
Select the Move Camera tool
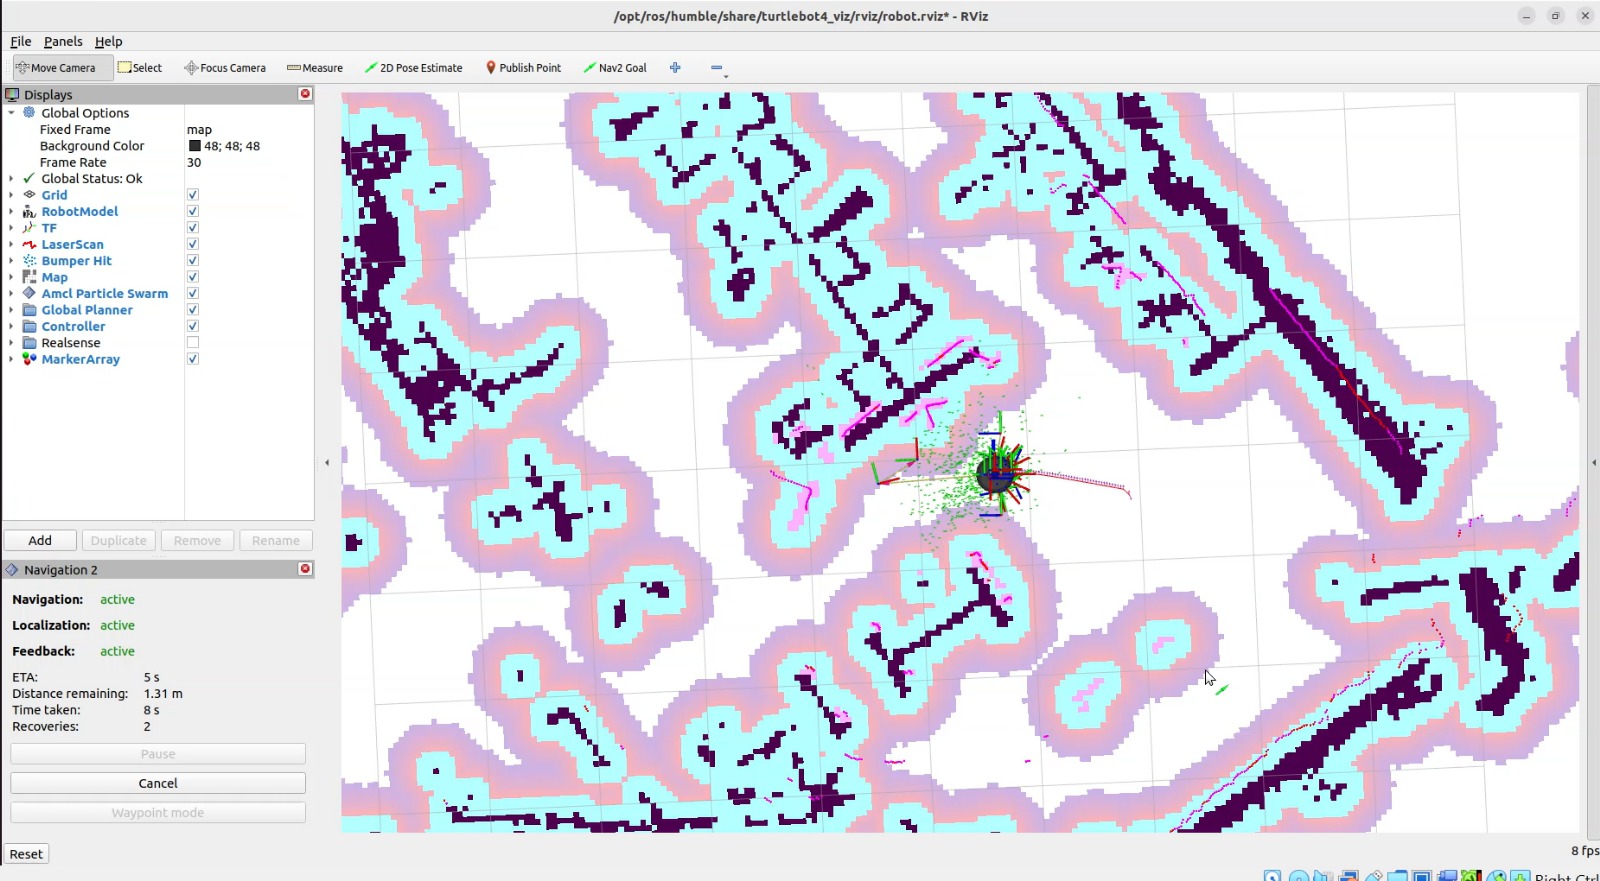click(x=55, y=68)
